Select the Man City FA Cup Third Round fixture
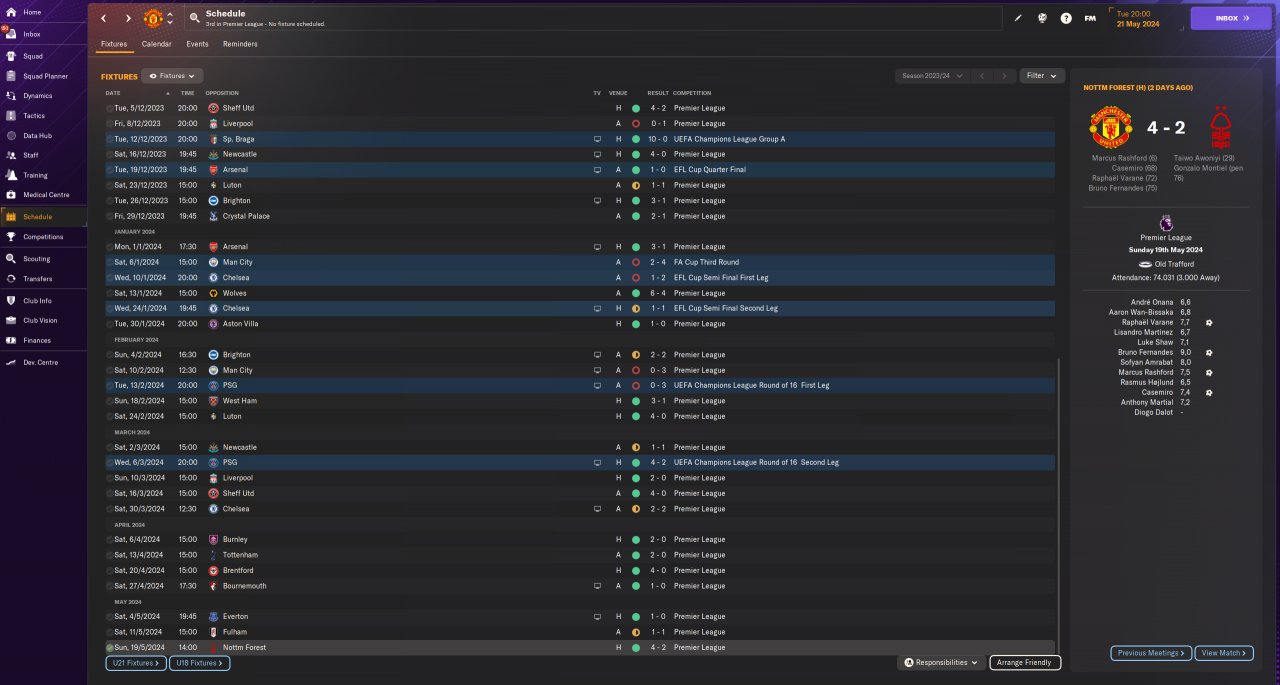This screenshot has width=1280, height=685. (x=580, y=262)
